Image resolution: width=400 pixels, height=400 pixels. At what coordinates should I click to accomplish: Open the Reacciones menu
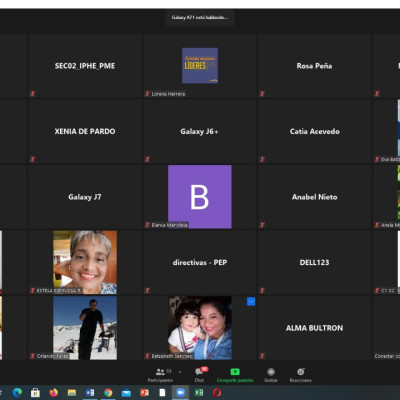coord(300,374)
